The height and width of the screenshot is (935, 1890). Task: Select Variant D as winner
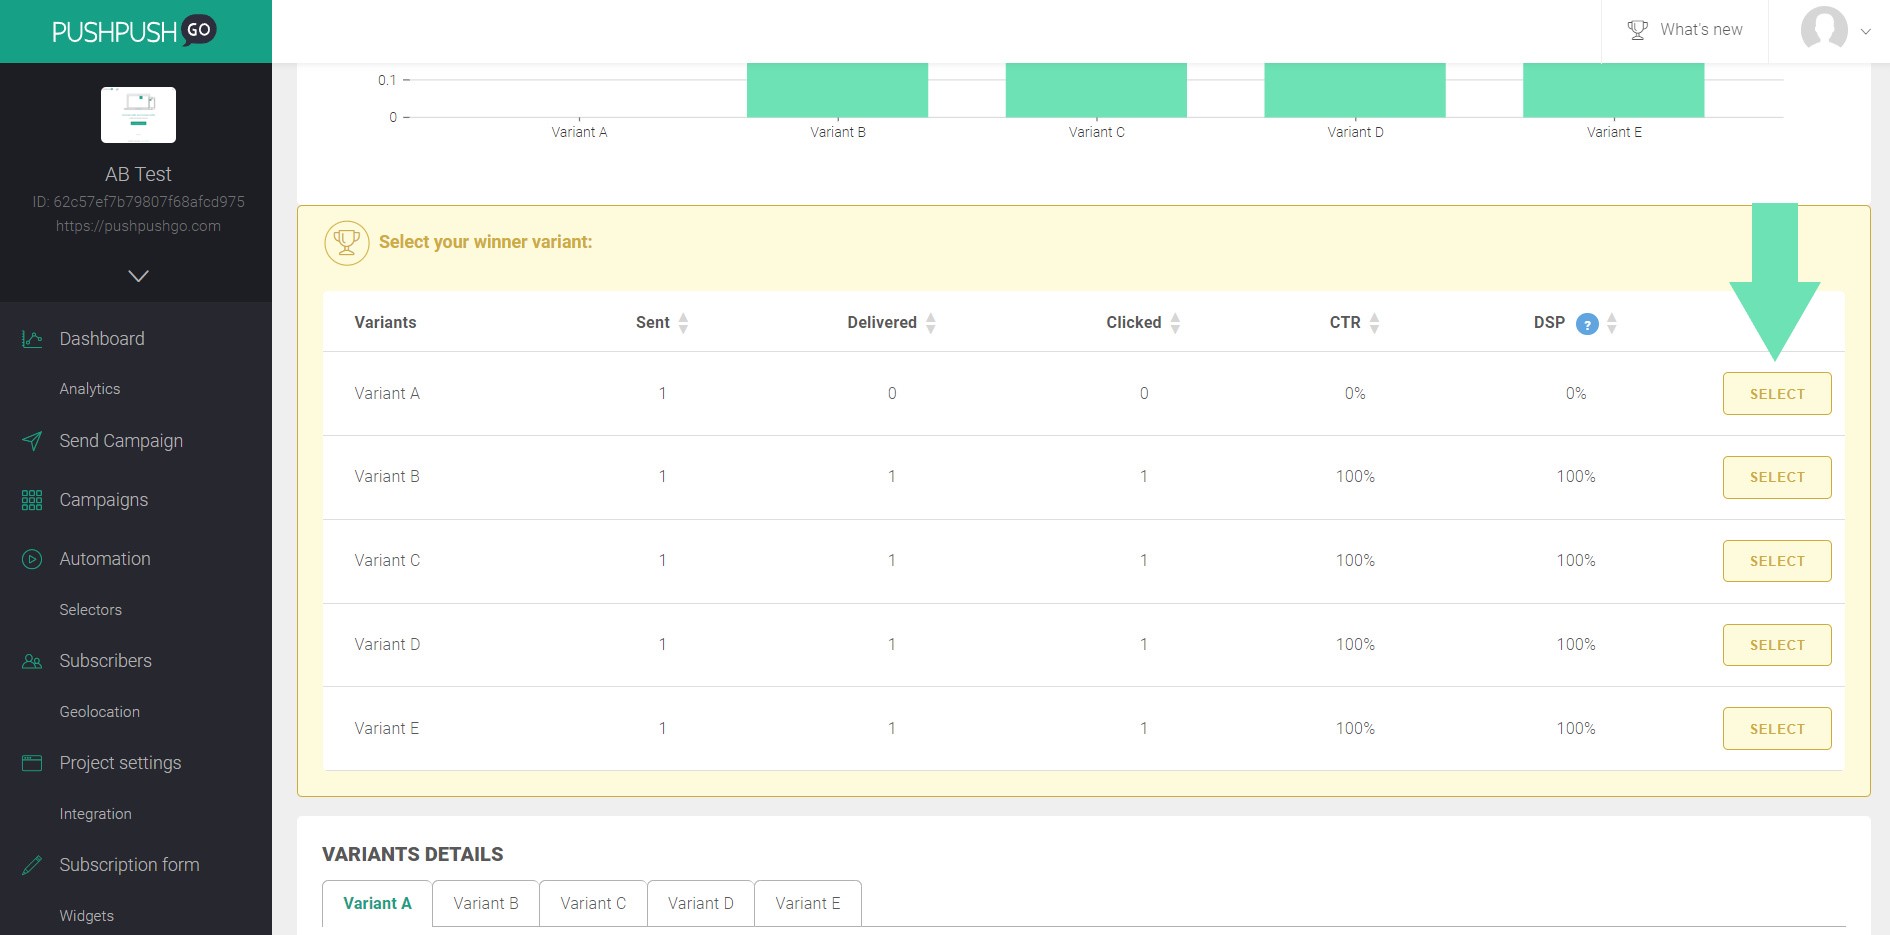pyautogui.click(x=1777, y=645)
